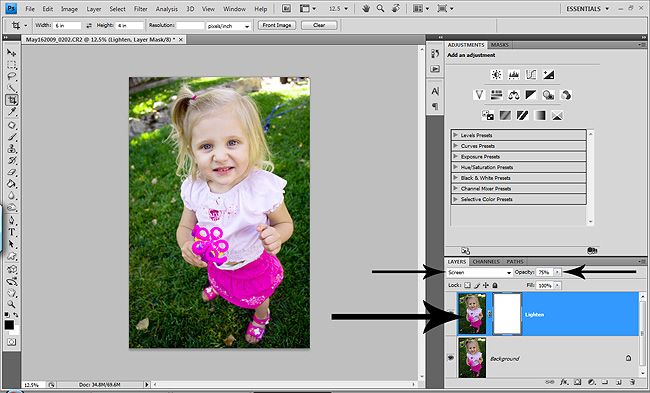This screenshot has height=393, width=650.
Task: Add a Levels adjustment
Action: (x=514, y=75)
